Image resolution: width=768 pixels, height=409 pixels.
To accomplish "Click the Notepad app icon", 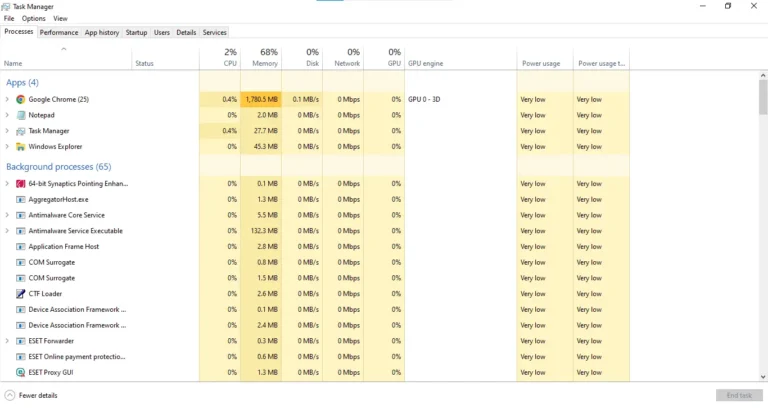I will 21,115.
